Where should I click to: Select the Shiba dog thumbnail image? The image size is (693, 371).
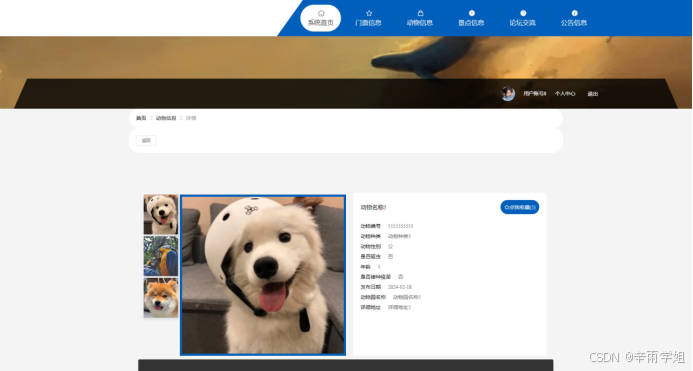(161, 297)
